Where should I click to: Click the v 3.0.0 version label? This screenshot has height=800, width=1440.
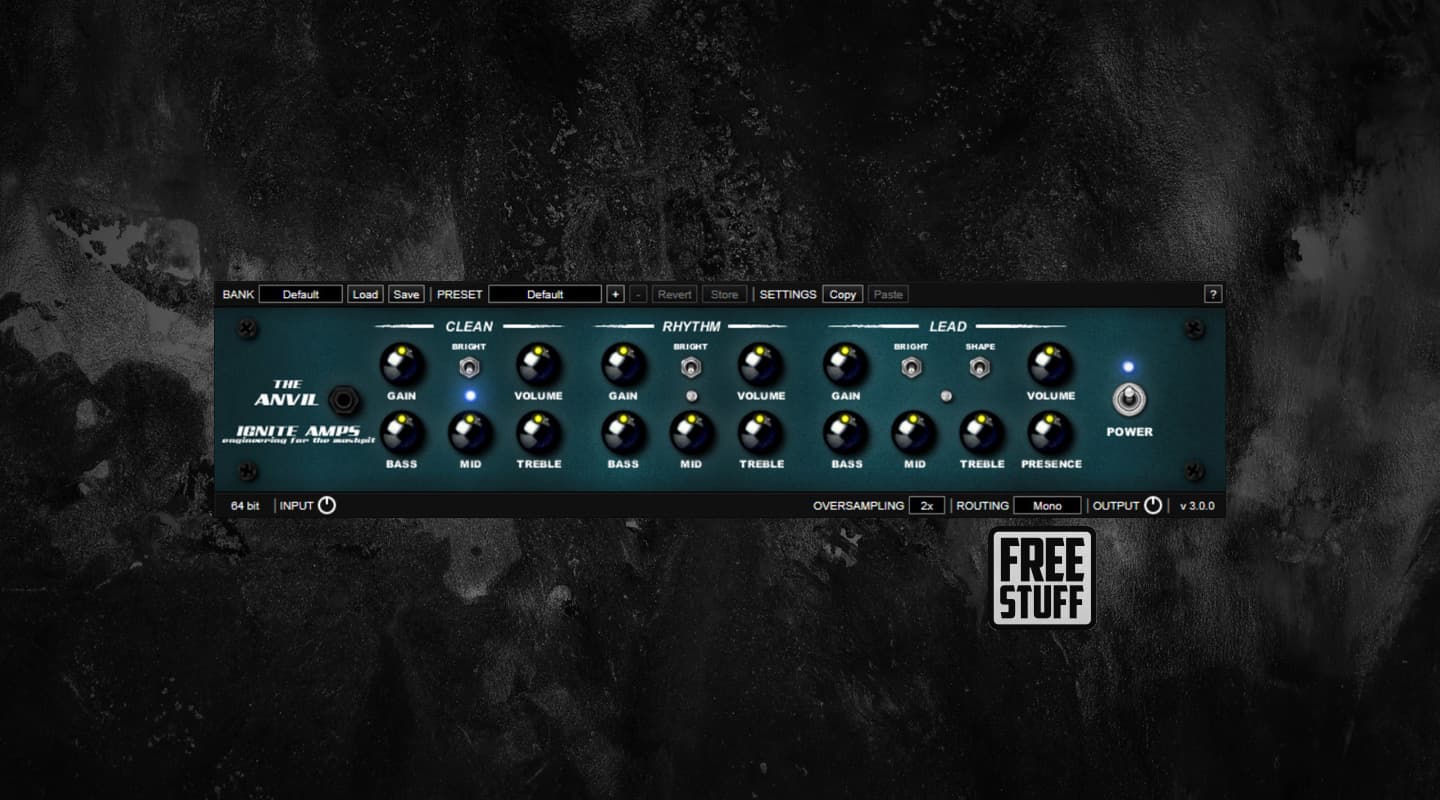[1197, 506]
